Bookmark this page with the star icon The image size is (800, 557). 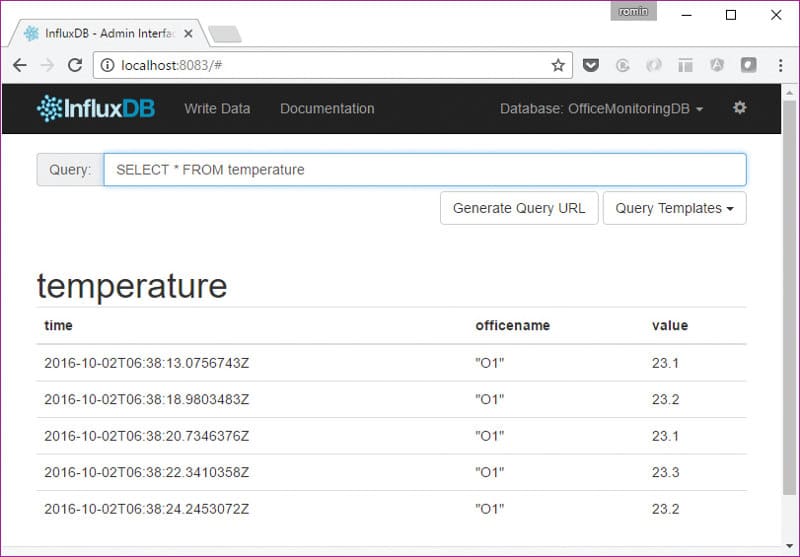(x=558, y=65)
